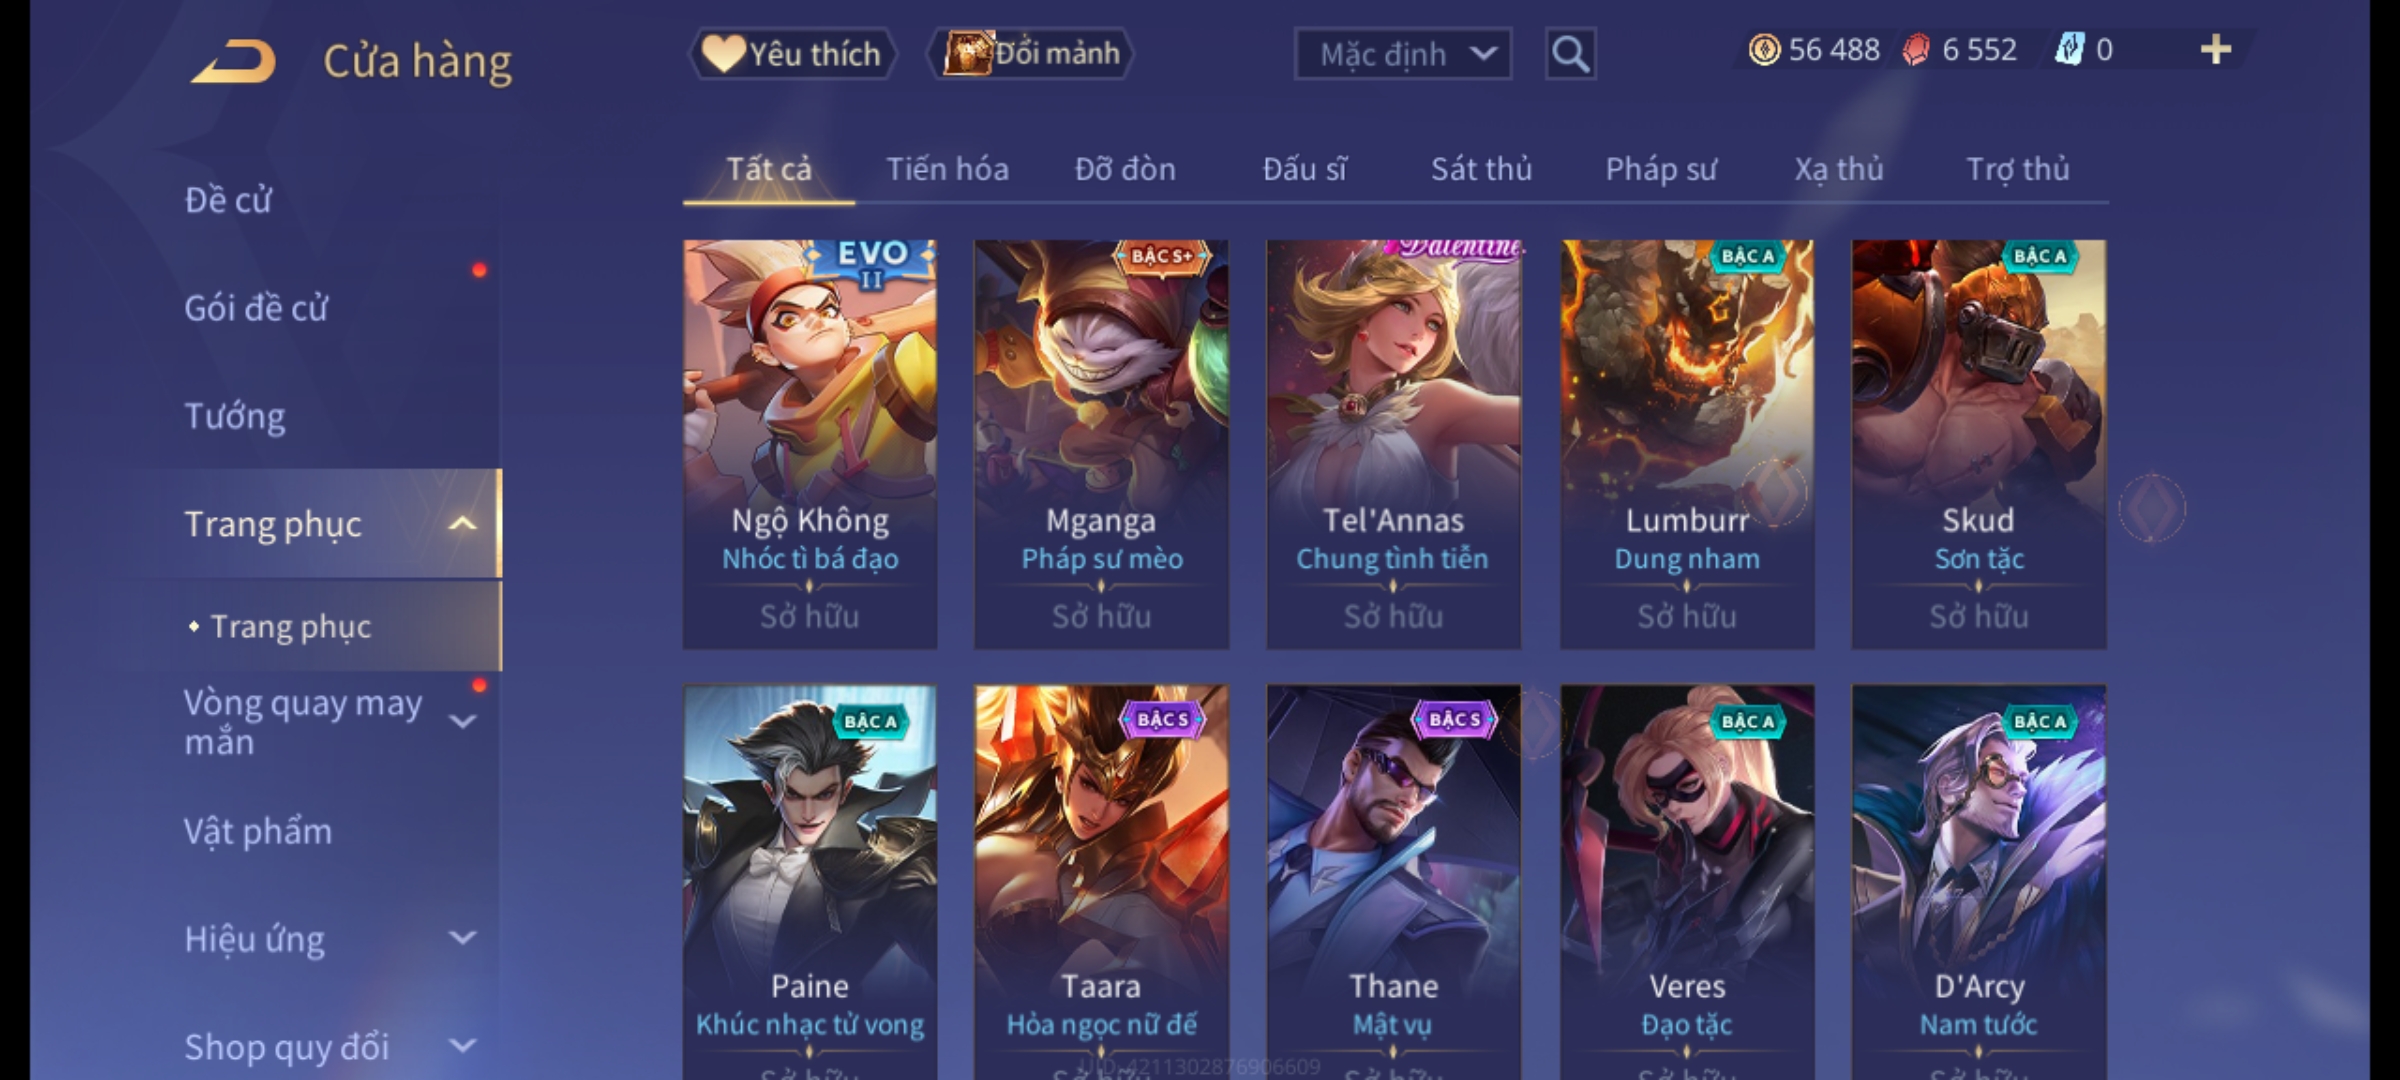Tap the red ruby currency icon

pos(1916,50)
